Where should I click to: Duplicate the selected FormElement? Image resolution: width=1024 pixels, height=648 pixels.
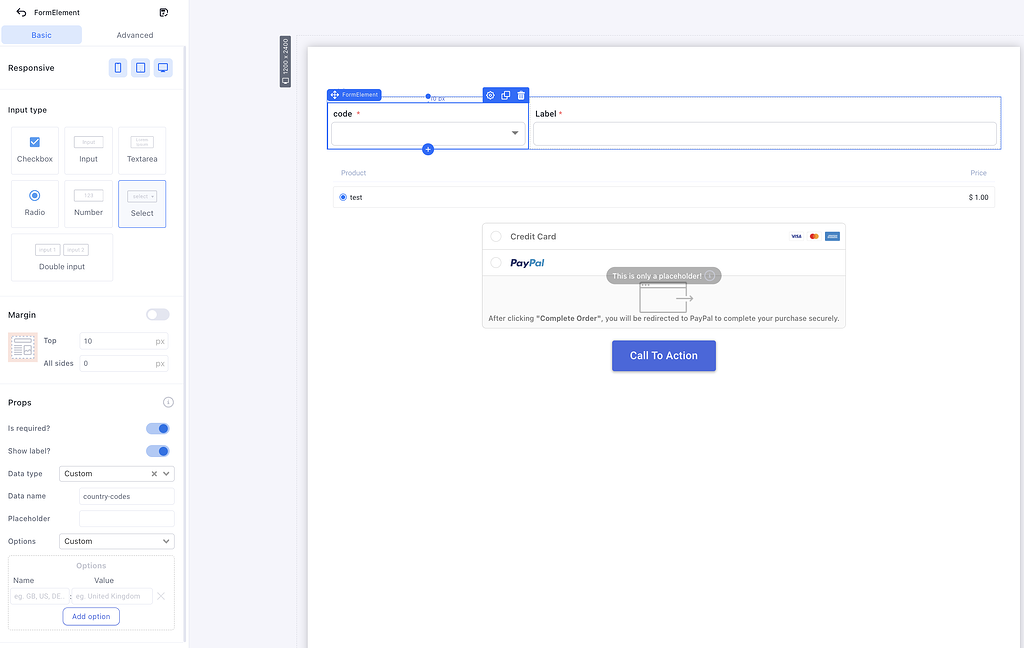tap(506, 95)
